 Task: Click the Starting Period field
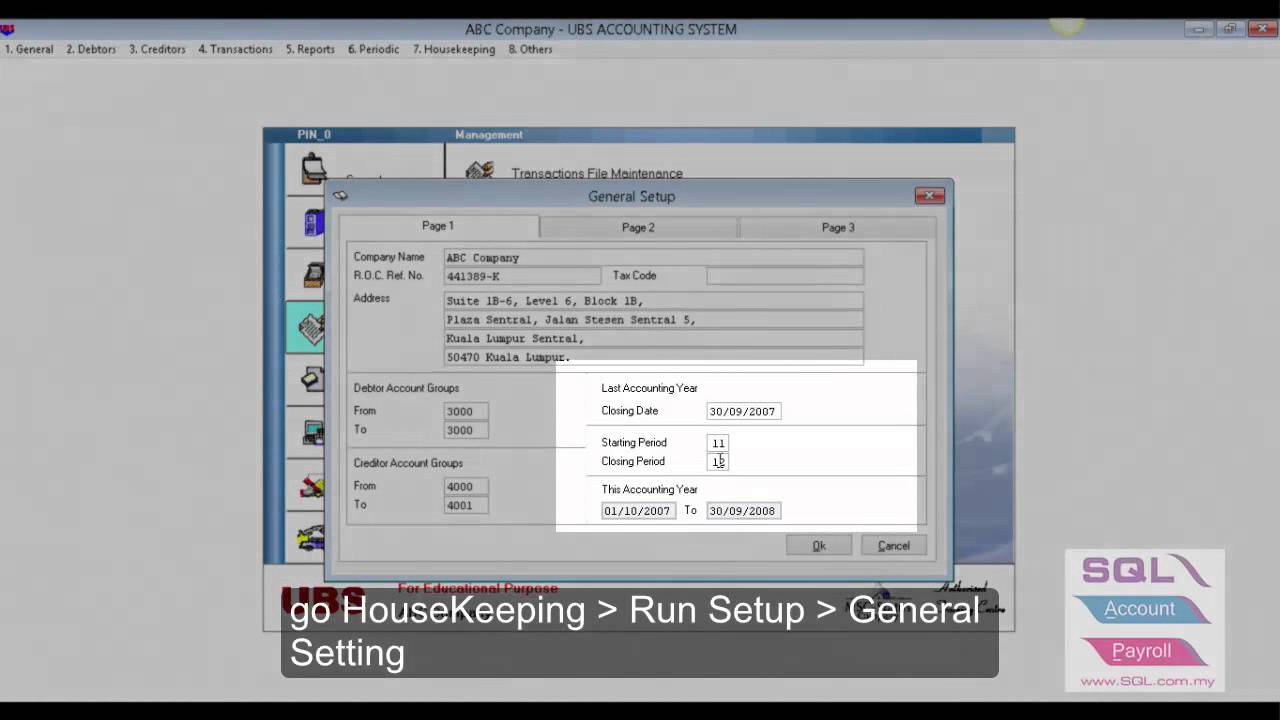tap(718, 443)
